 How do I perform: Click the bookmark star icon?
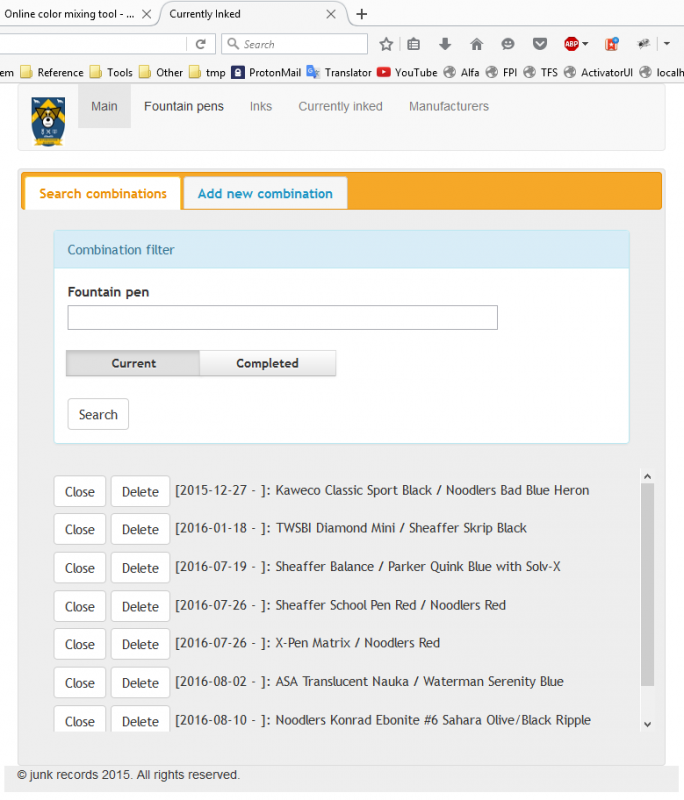coord(386,44)
